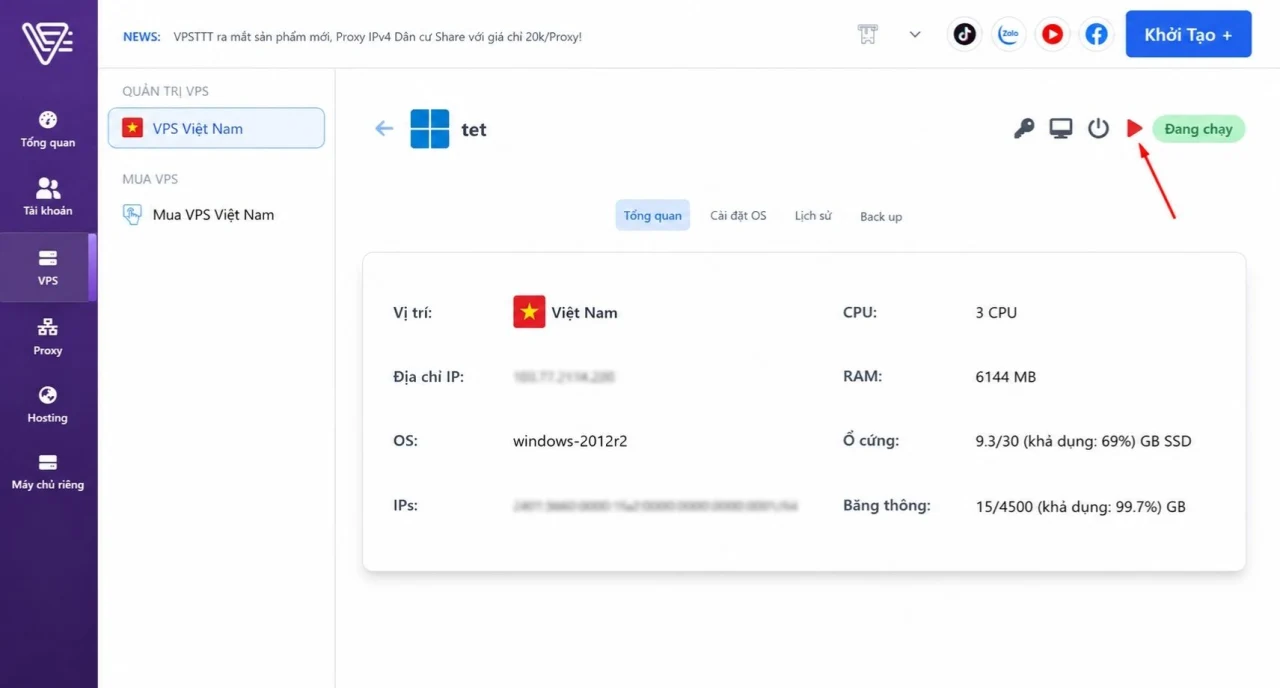Select VPS section in sidebar
Screen dimensions: 1280x688
[48, 268]
